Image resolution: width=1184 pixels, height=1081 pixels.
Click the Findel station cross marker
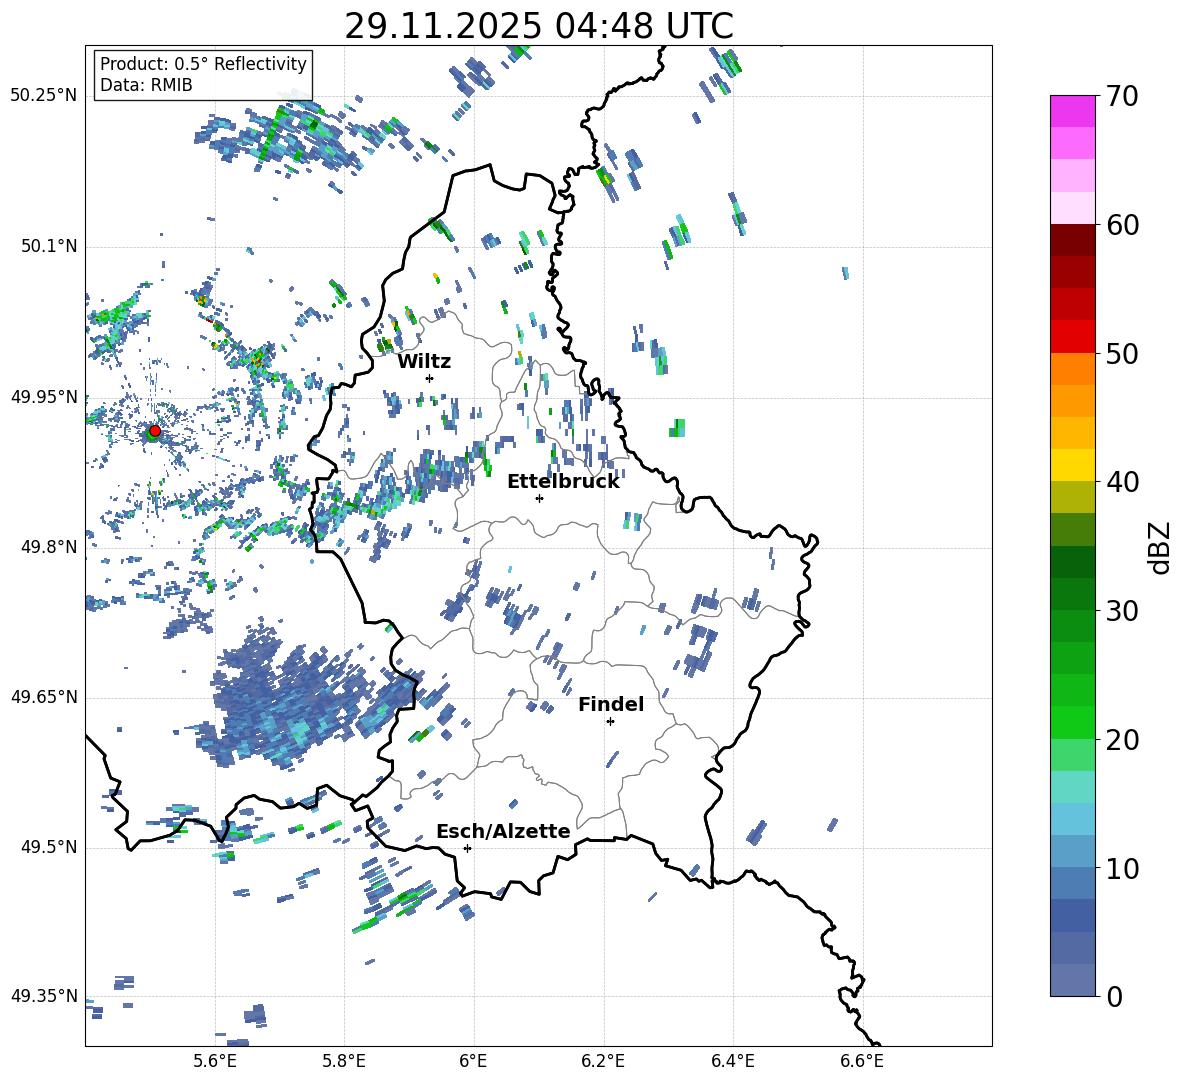pyautogui.click(x=610, y=721)
